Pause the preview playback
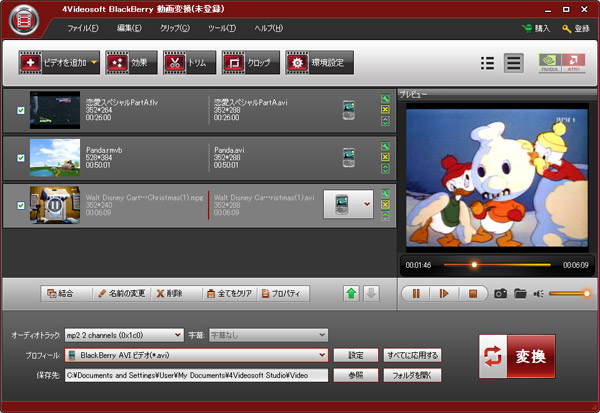600x413 pixels. click(x=416, y=294)
